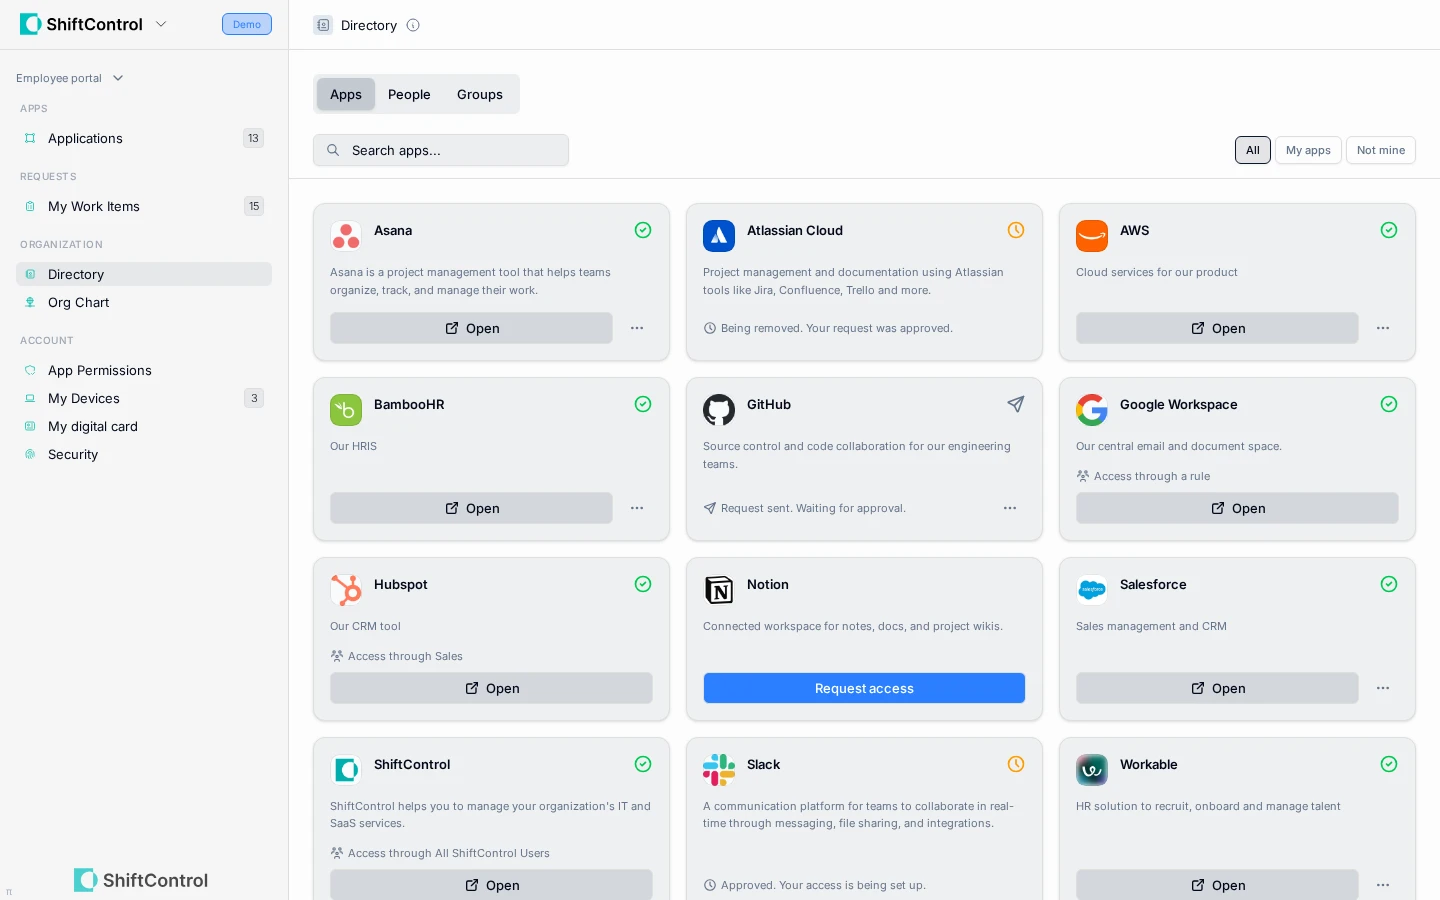This screenshot has width=1440, height=900.
Task: Select the All filter
Action: pyautogui.click(x=1253, y=150)
